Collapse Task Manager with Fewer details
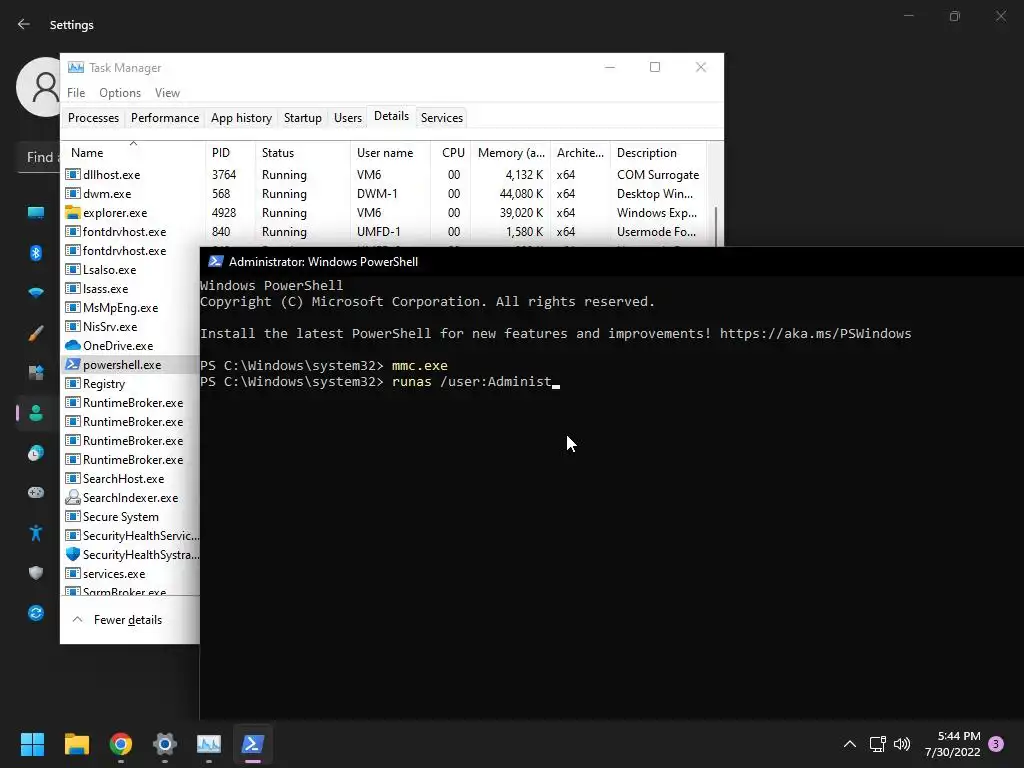 pos(117,620)
